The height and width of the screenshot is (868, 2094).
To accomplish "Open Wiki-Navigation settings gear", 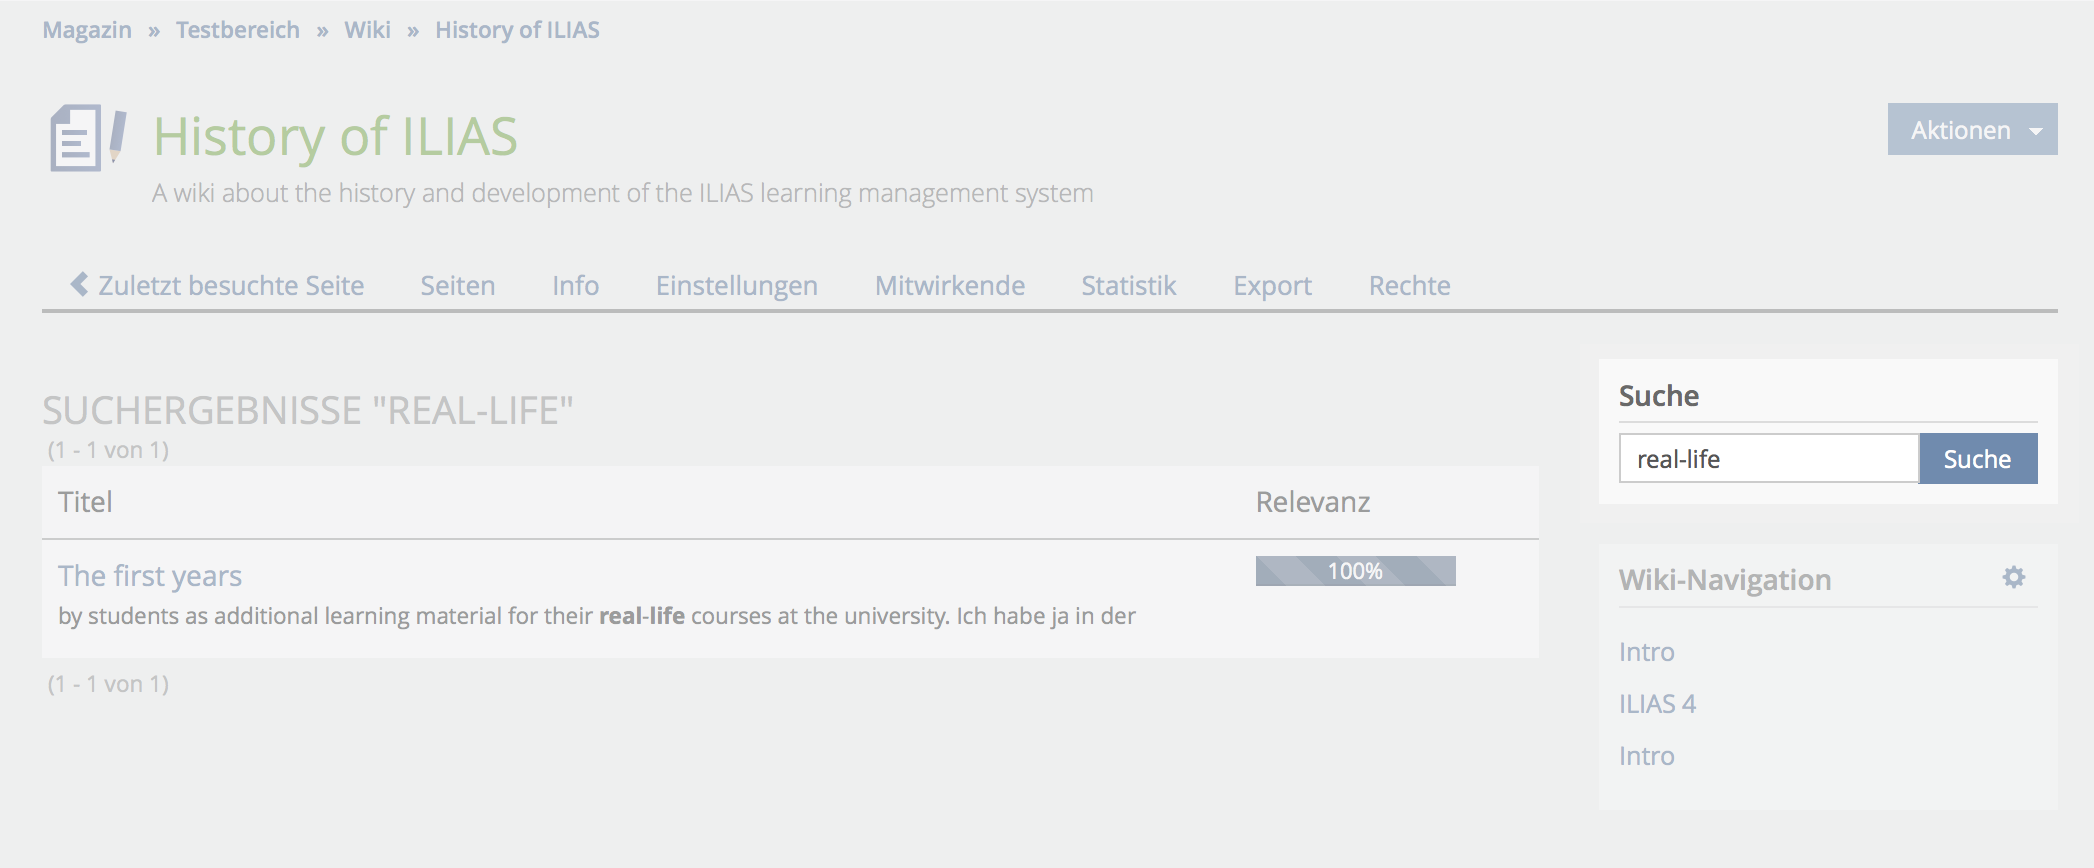I will point(2013,577).
